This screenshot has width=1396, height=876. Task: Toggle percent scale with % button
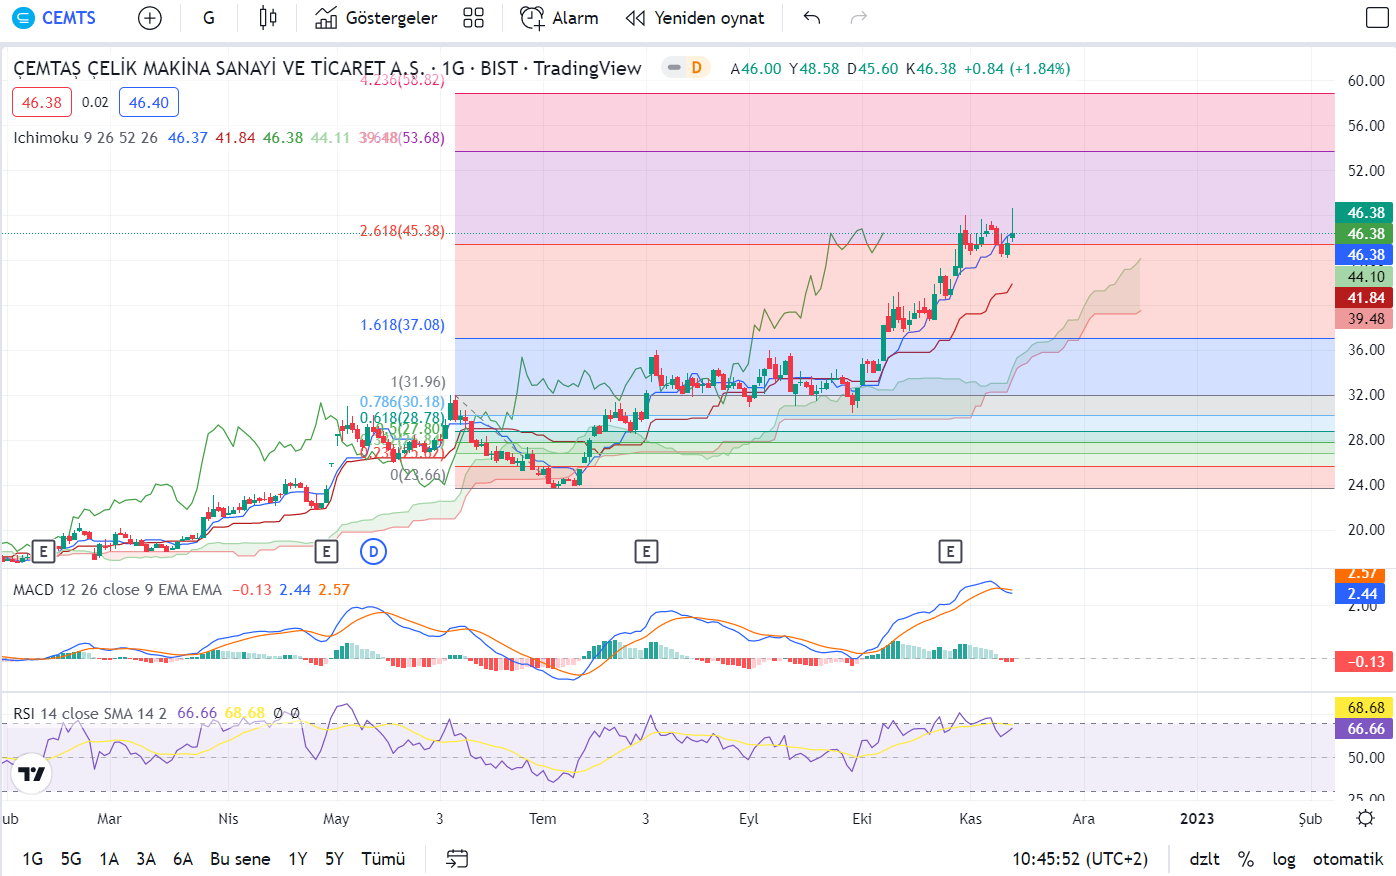(x=1246, y=859)
